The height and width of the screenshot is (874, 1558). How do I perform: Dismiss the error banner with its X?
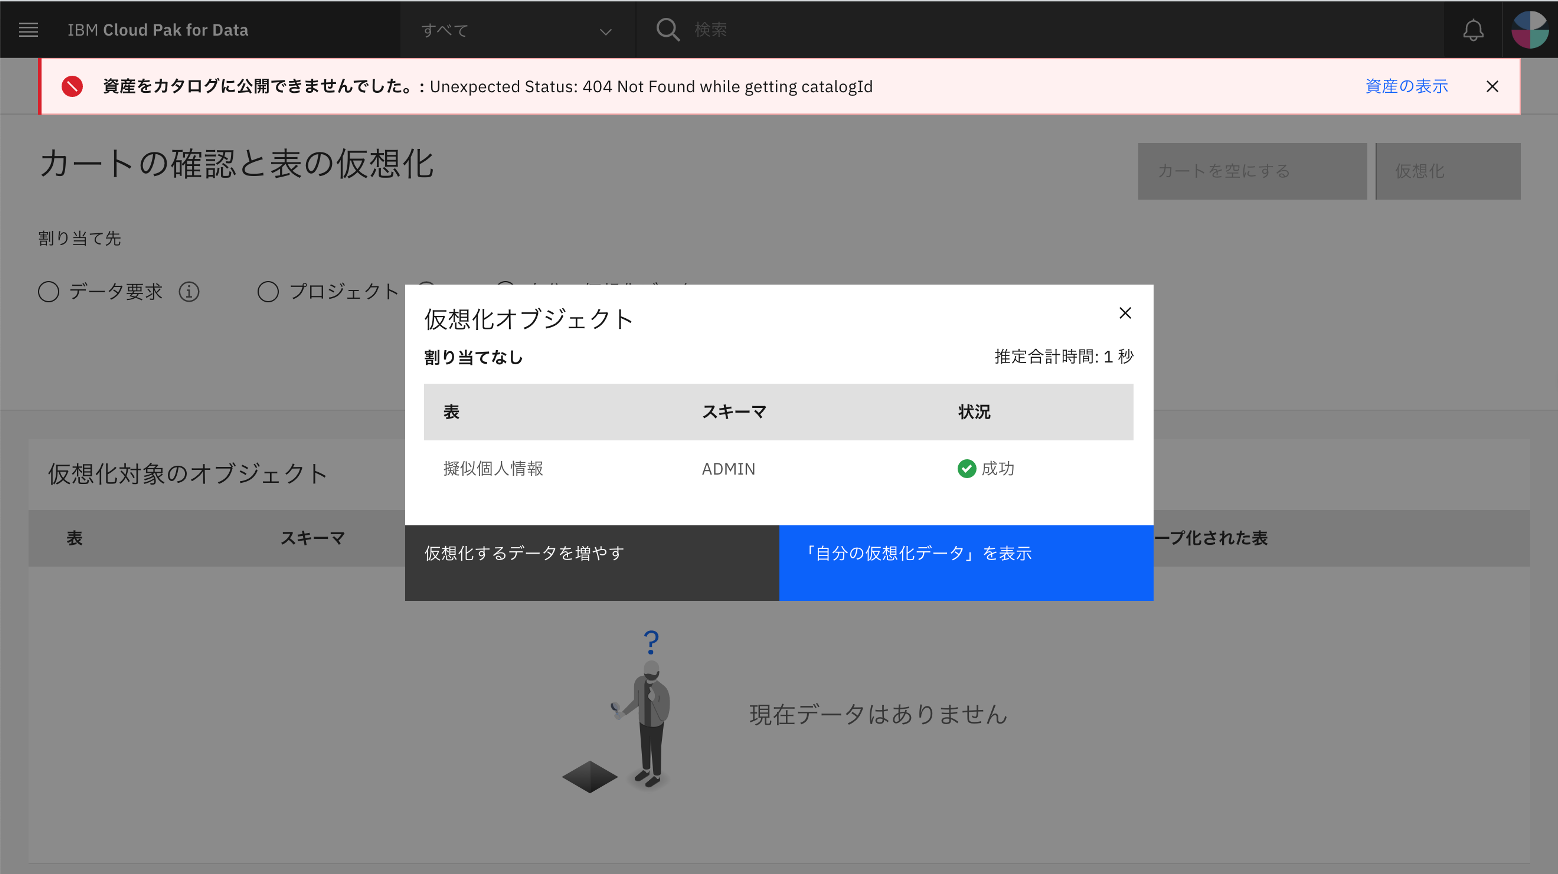click(x=1492, y=86)
